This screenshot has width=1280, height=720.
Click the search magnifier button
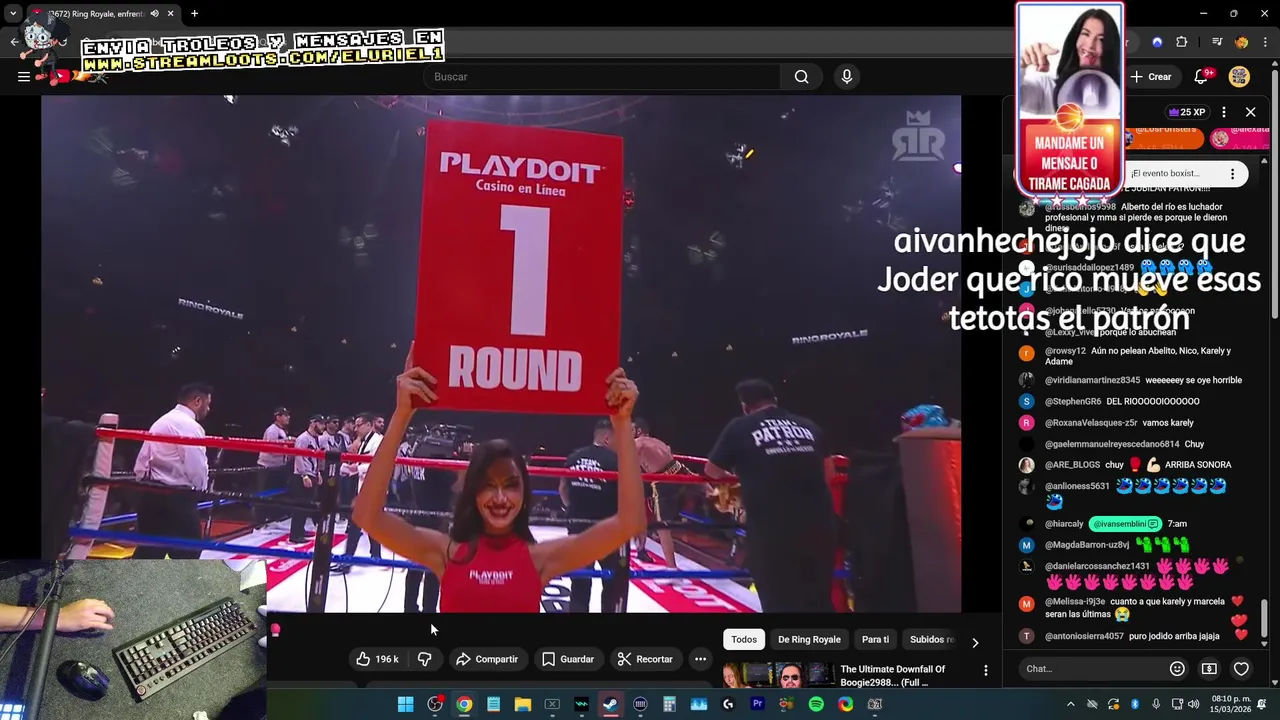[801, 77]
